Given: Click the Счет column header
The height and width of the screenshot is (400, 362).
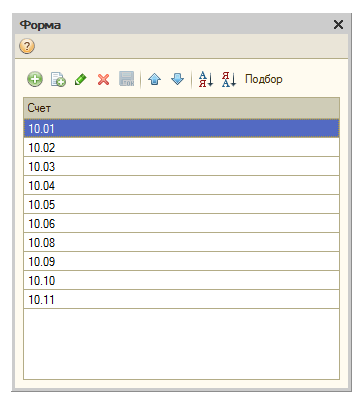Looking at the screenshot, I should pos(182,108).
